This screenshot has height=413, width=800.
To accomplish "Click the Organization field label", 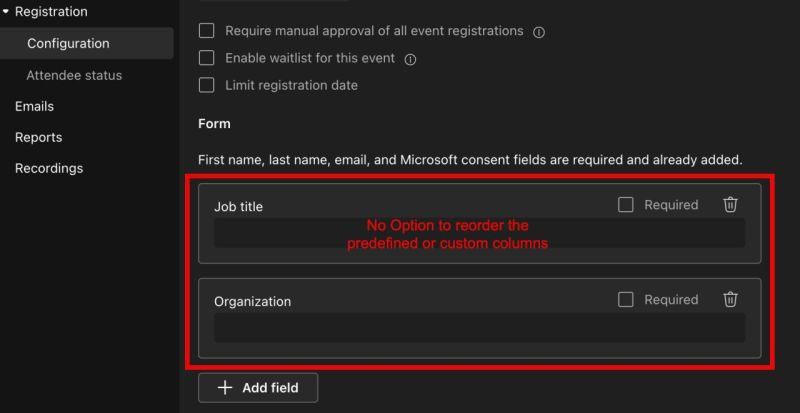I will point(252,301).
